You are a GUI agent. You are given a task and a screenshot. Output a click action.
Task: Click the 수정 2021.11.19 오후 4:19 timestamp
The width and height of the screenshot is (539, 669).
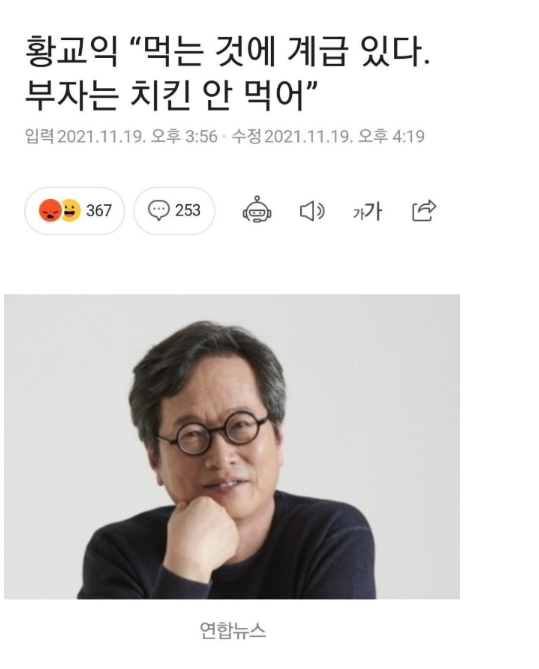(328, 137)
